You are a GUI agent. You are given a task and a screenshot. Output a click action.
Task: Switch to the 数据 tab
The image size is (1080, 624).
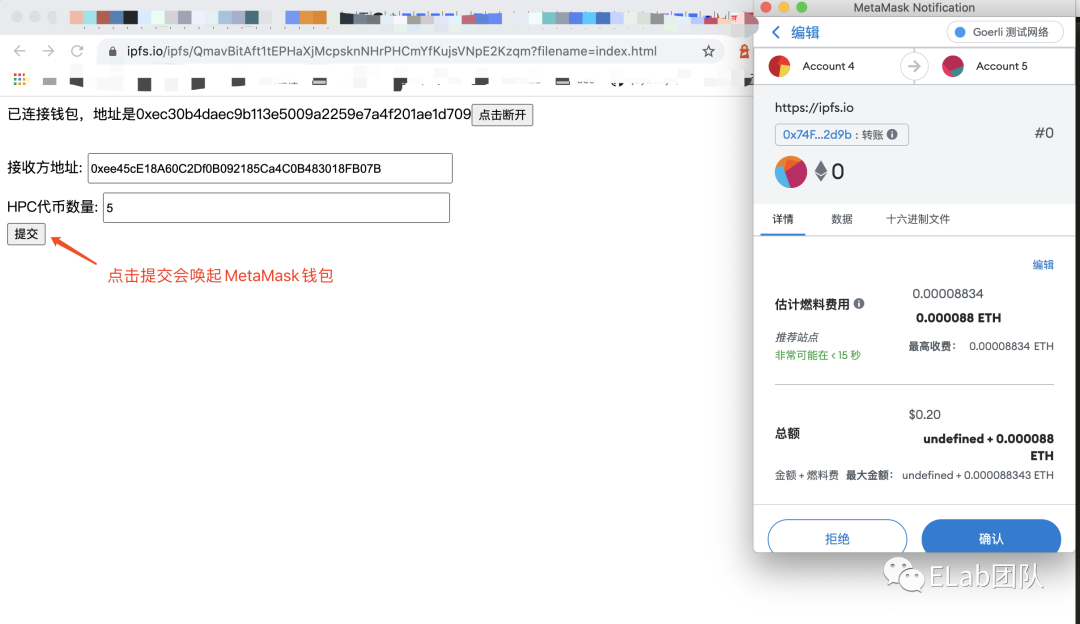click(842, 219)
